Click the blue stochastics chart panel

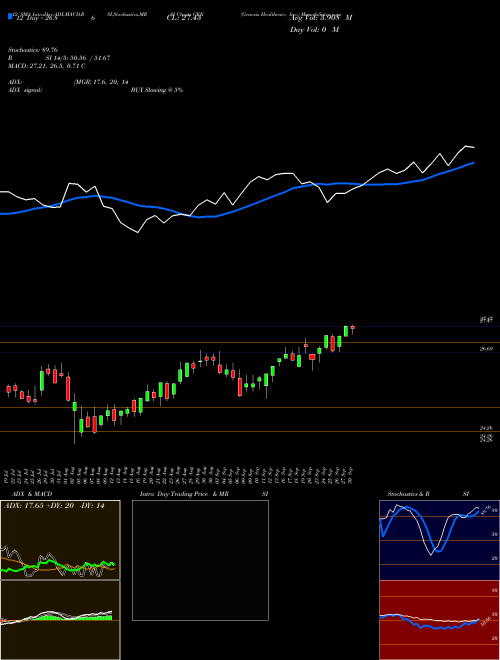point(439,540)
